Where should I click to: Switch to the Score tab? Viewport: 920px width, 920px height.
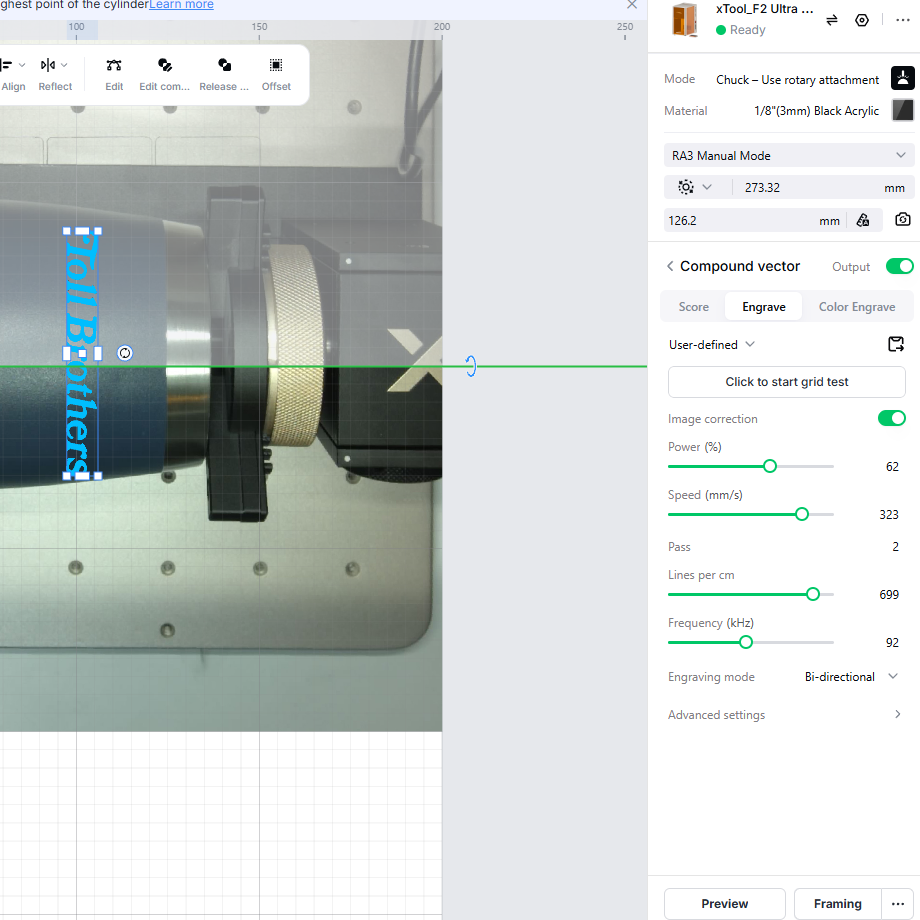[694, 307]
